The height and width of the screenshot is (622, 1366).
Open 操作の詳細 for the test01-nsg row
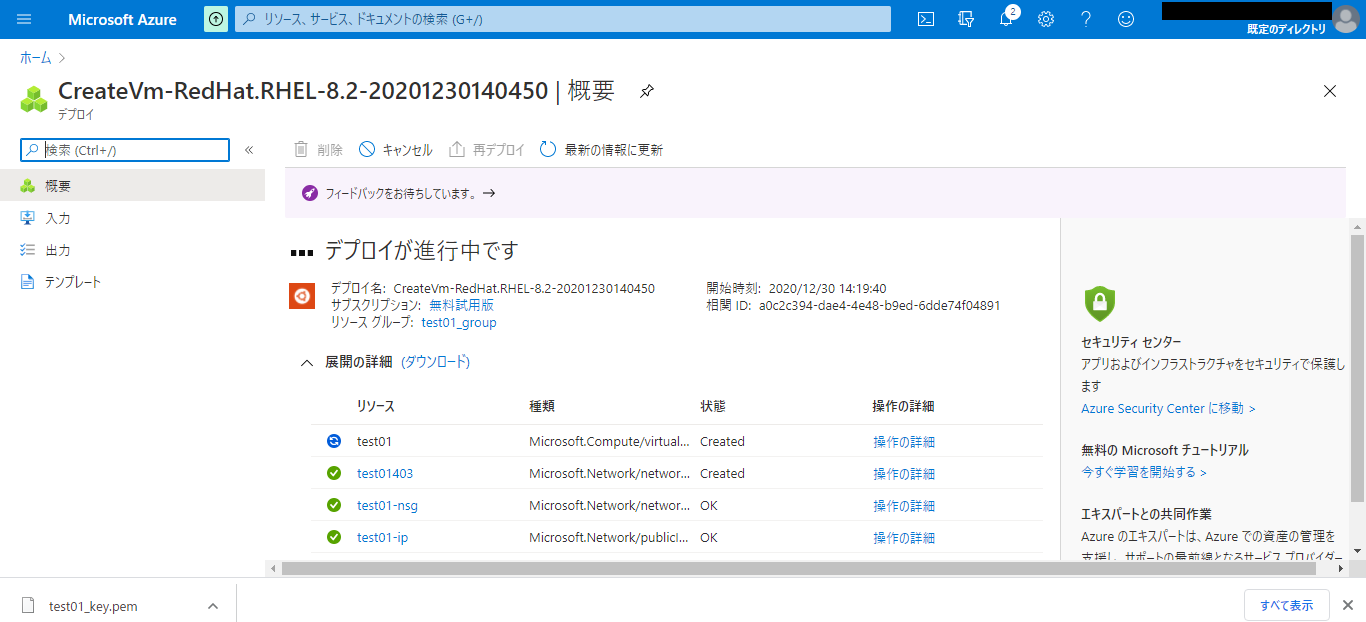(904, 506)
